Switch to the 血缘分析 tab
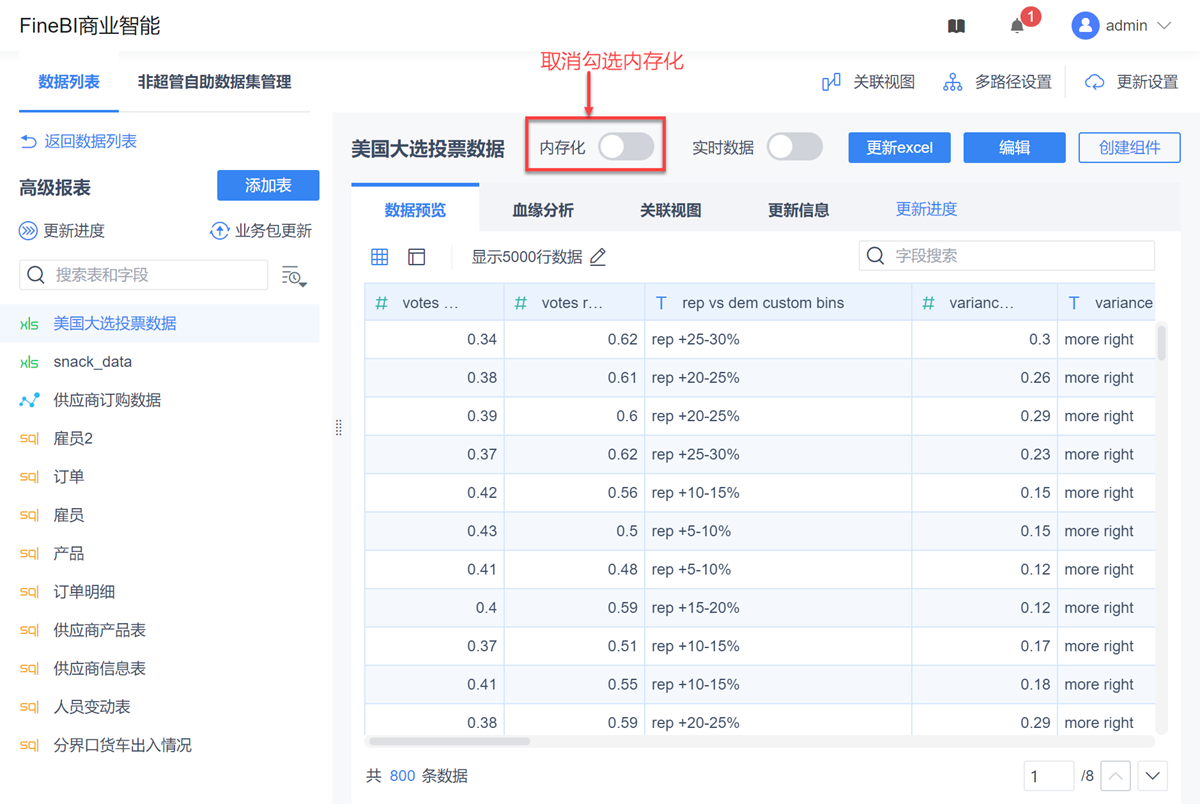This screenshot has width=1200, height=804. tap(543, 210)
